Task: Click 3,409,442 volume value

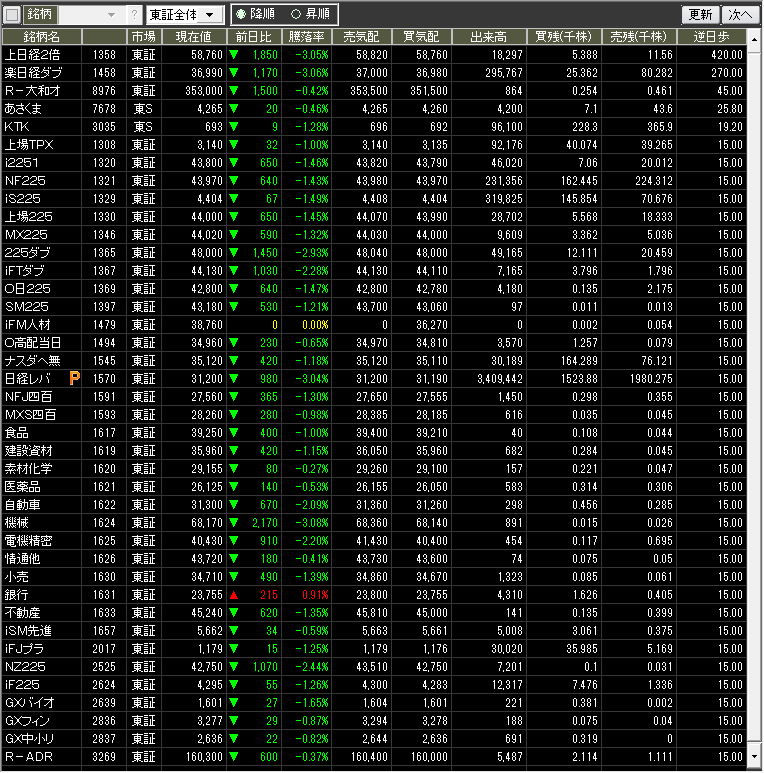Action: click(x=500, y=379)
